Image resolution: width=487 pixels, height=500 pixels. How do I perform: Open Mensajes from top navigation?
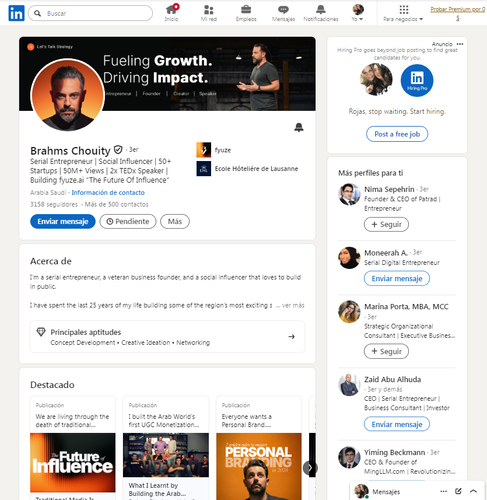click(283, 13)
